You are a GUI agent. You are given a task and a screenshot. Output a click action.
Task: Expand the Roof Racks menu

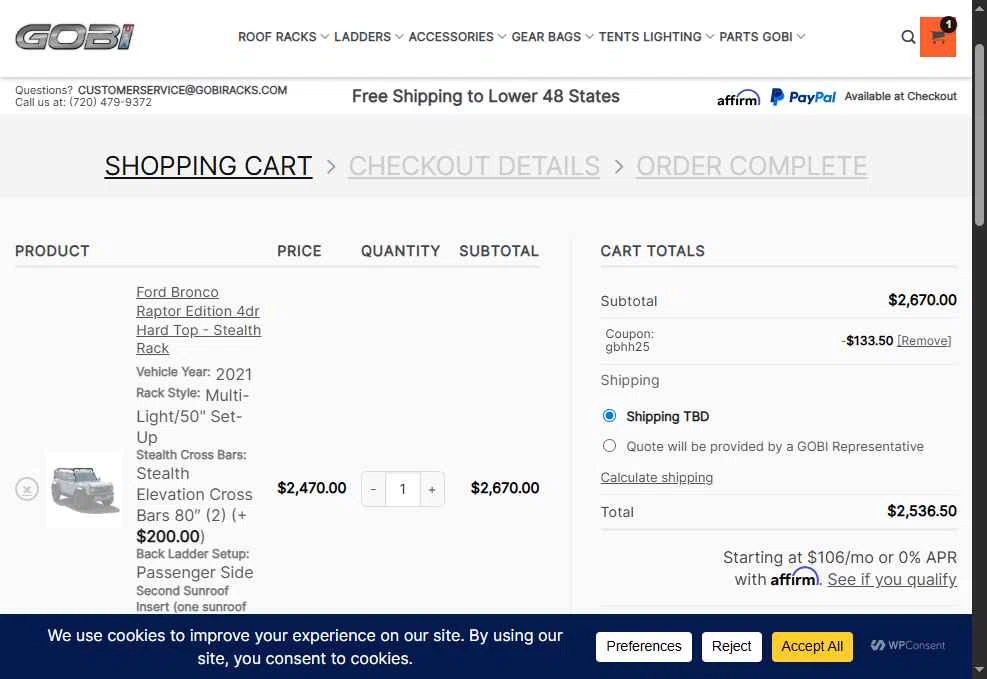283,37
